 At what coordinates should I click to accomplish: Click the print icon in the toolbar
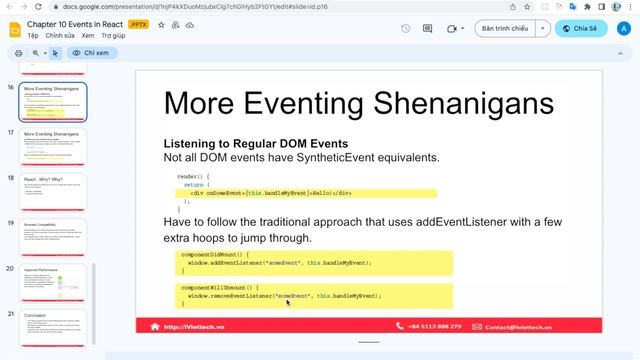click(x=18, y=53)
